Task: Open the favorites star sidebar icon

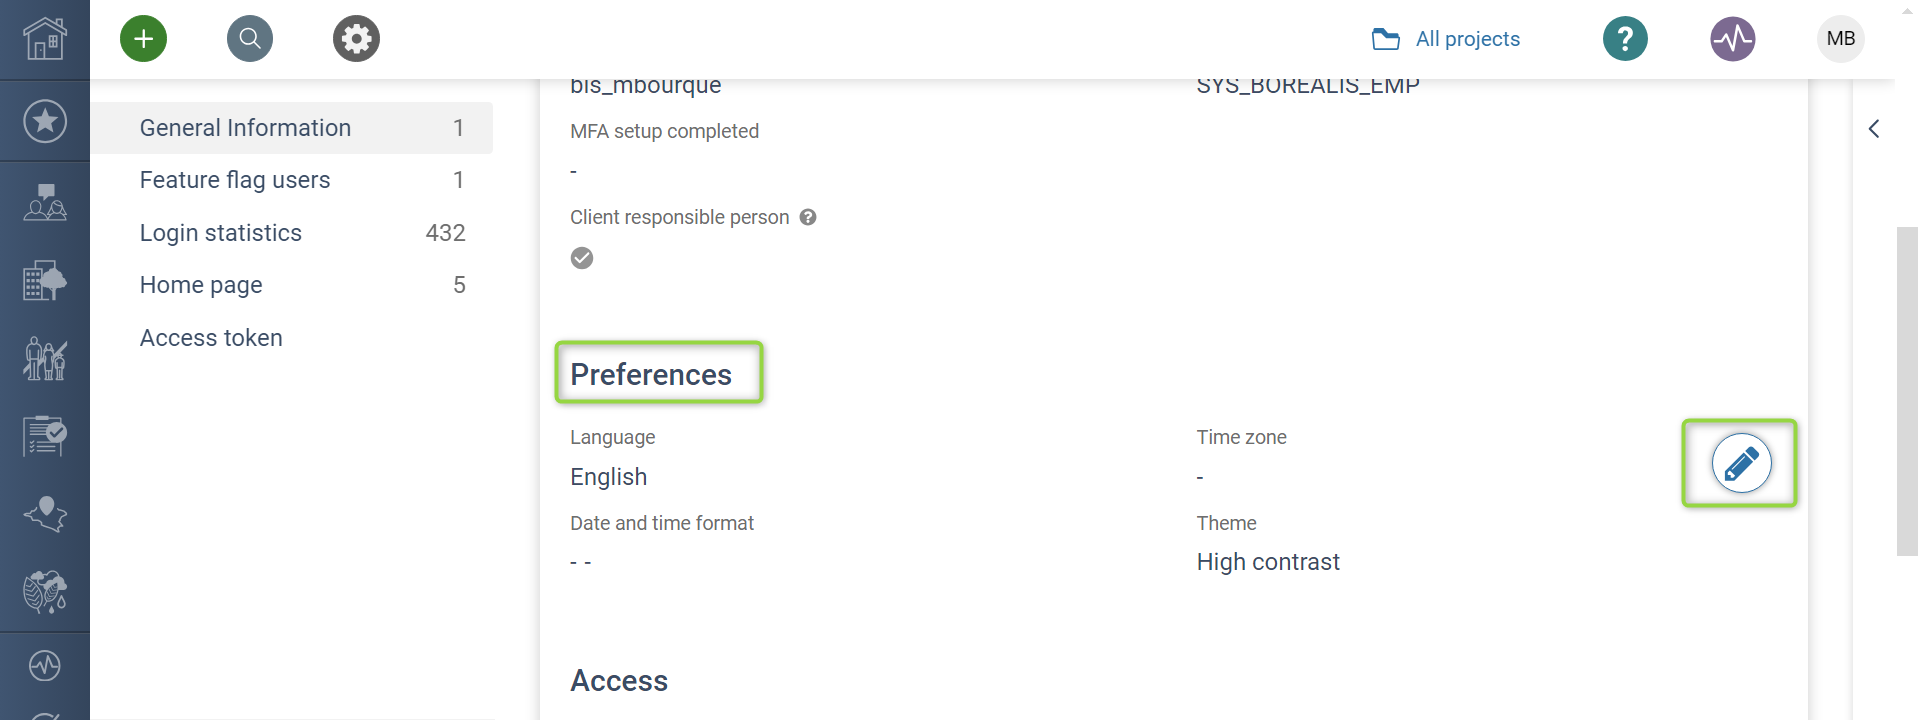Action: pos(45,121)
